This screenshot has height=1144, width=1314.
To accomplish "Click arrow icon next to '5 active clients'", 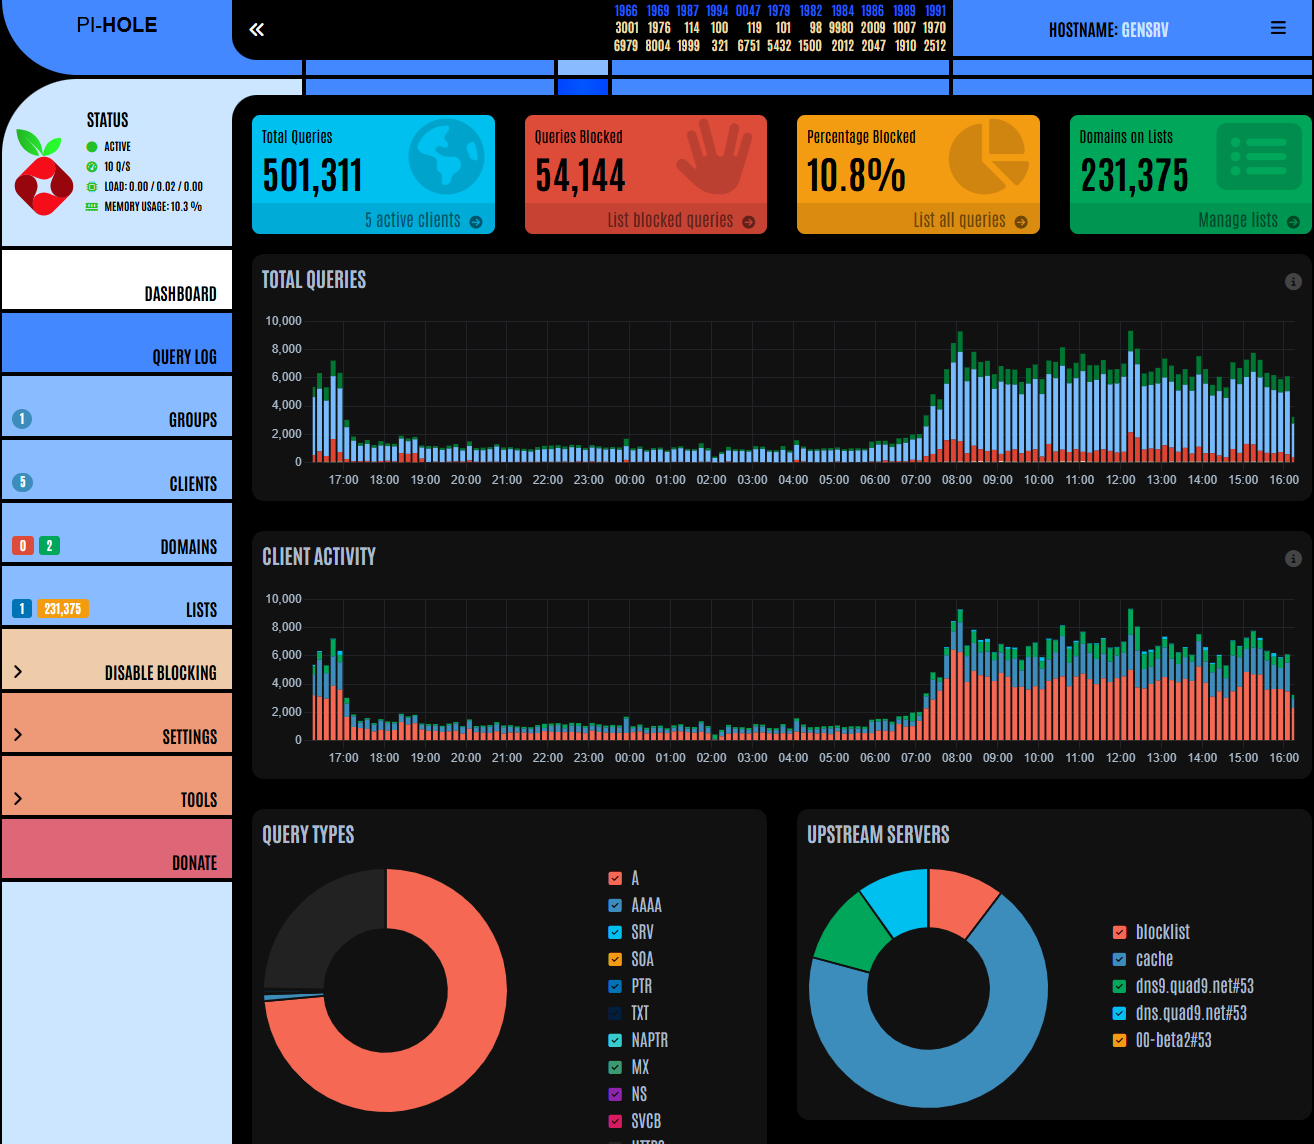I will tap(476, 222).
